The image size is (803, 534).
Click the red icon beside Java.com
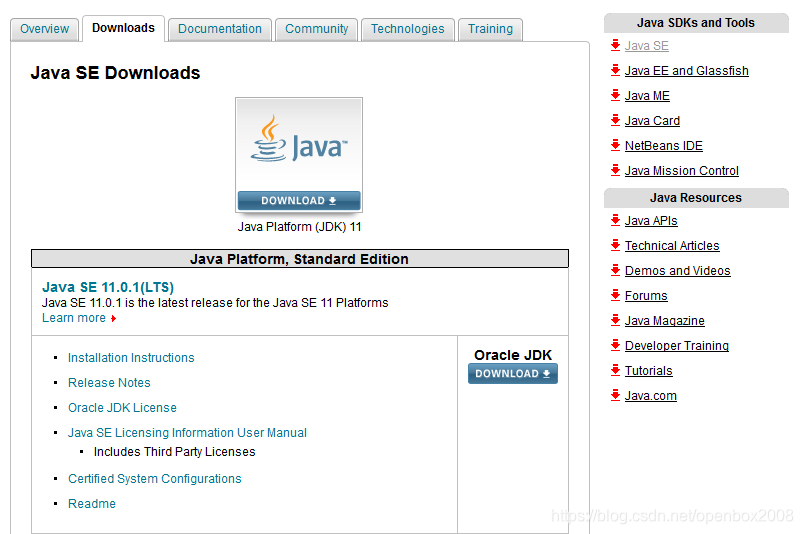coord(616,396)
